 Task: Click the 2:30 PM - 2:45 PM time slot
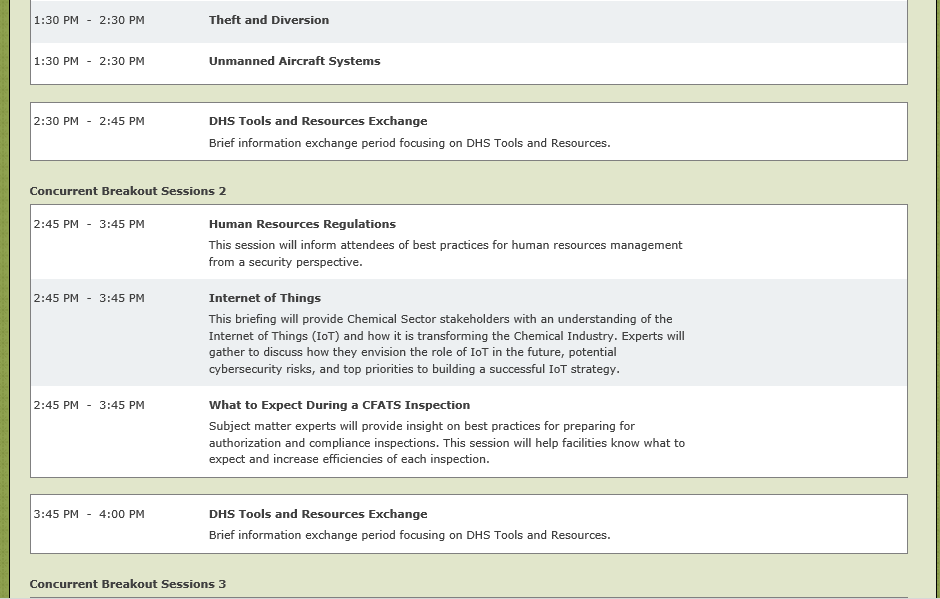click(89, 121)
